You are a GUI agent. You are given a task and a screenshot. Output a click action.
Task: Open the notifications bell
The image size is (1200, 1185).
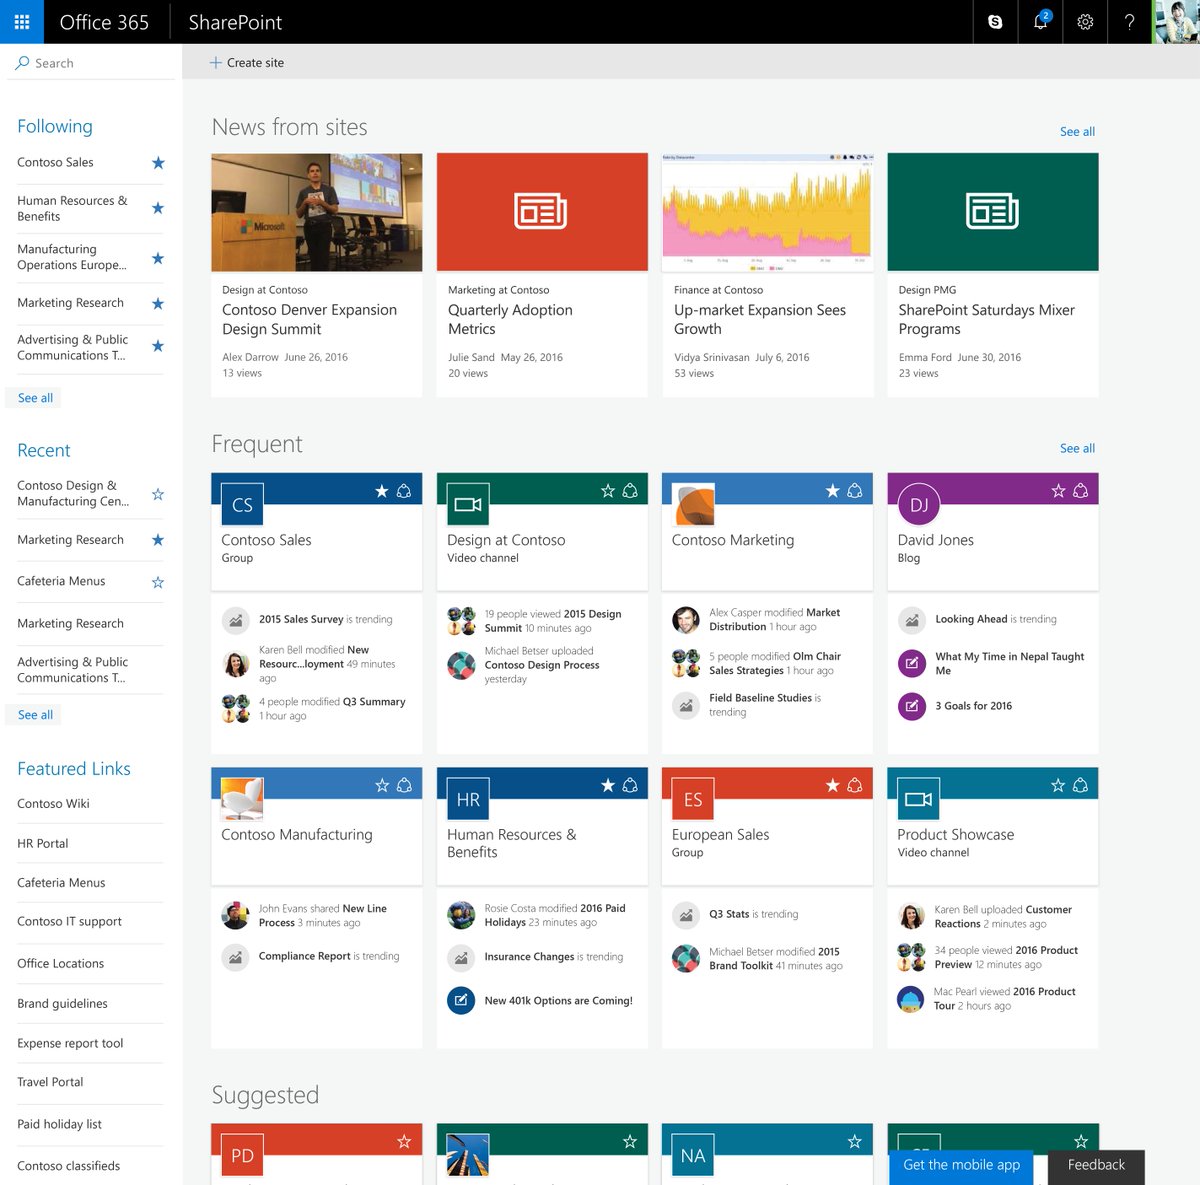click(1040, 22)
